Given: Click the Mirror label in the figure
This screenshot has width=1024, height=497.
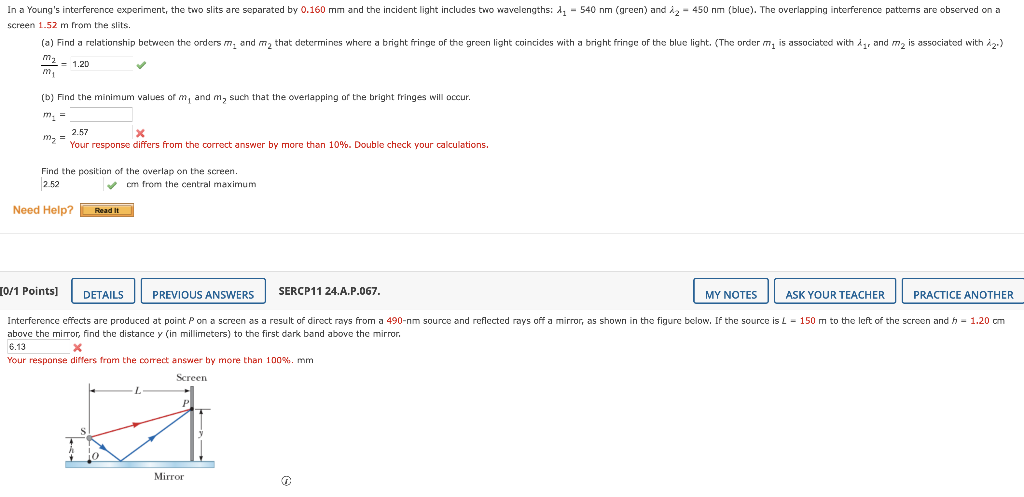Looking at the screenshot, I should (168, 477).
